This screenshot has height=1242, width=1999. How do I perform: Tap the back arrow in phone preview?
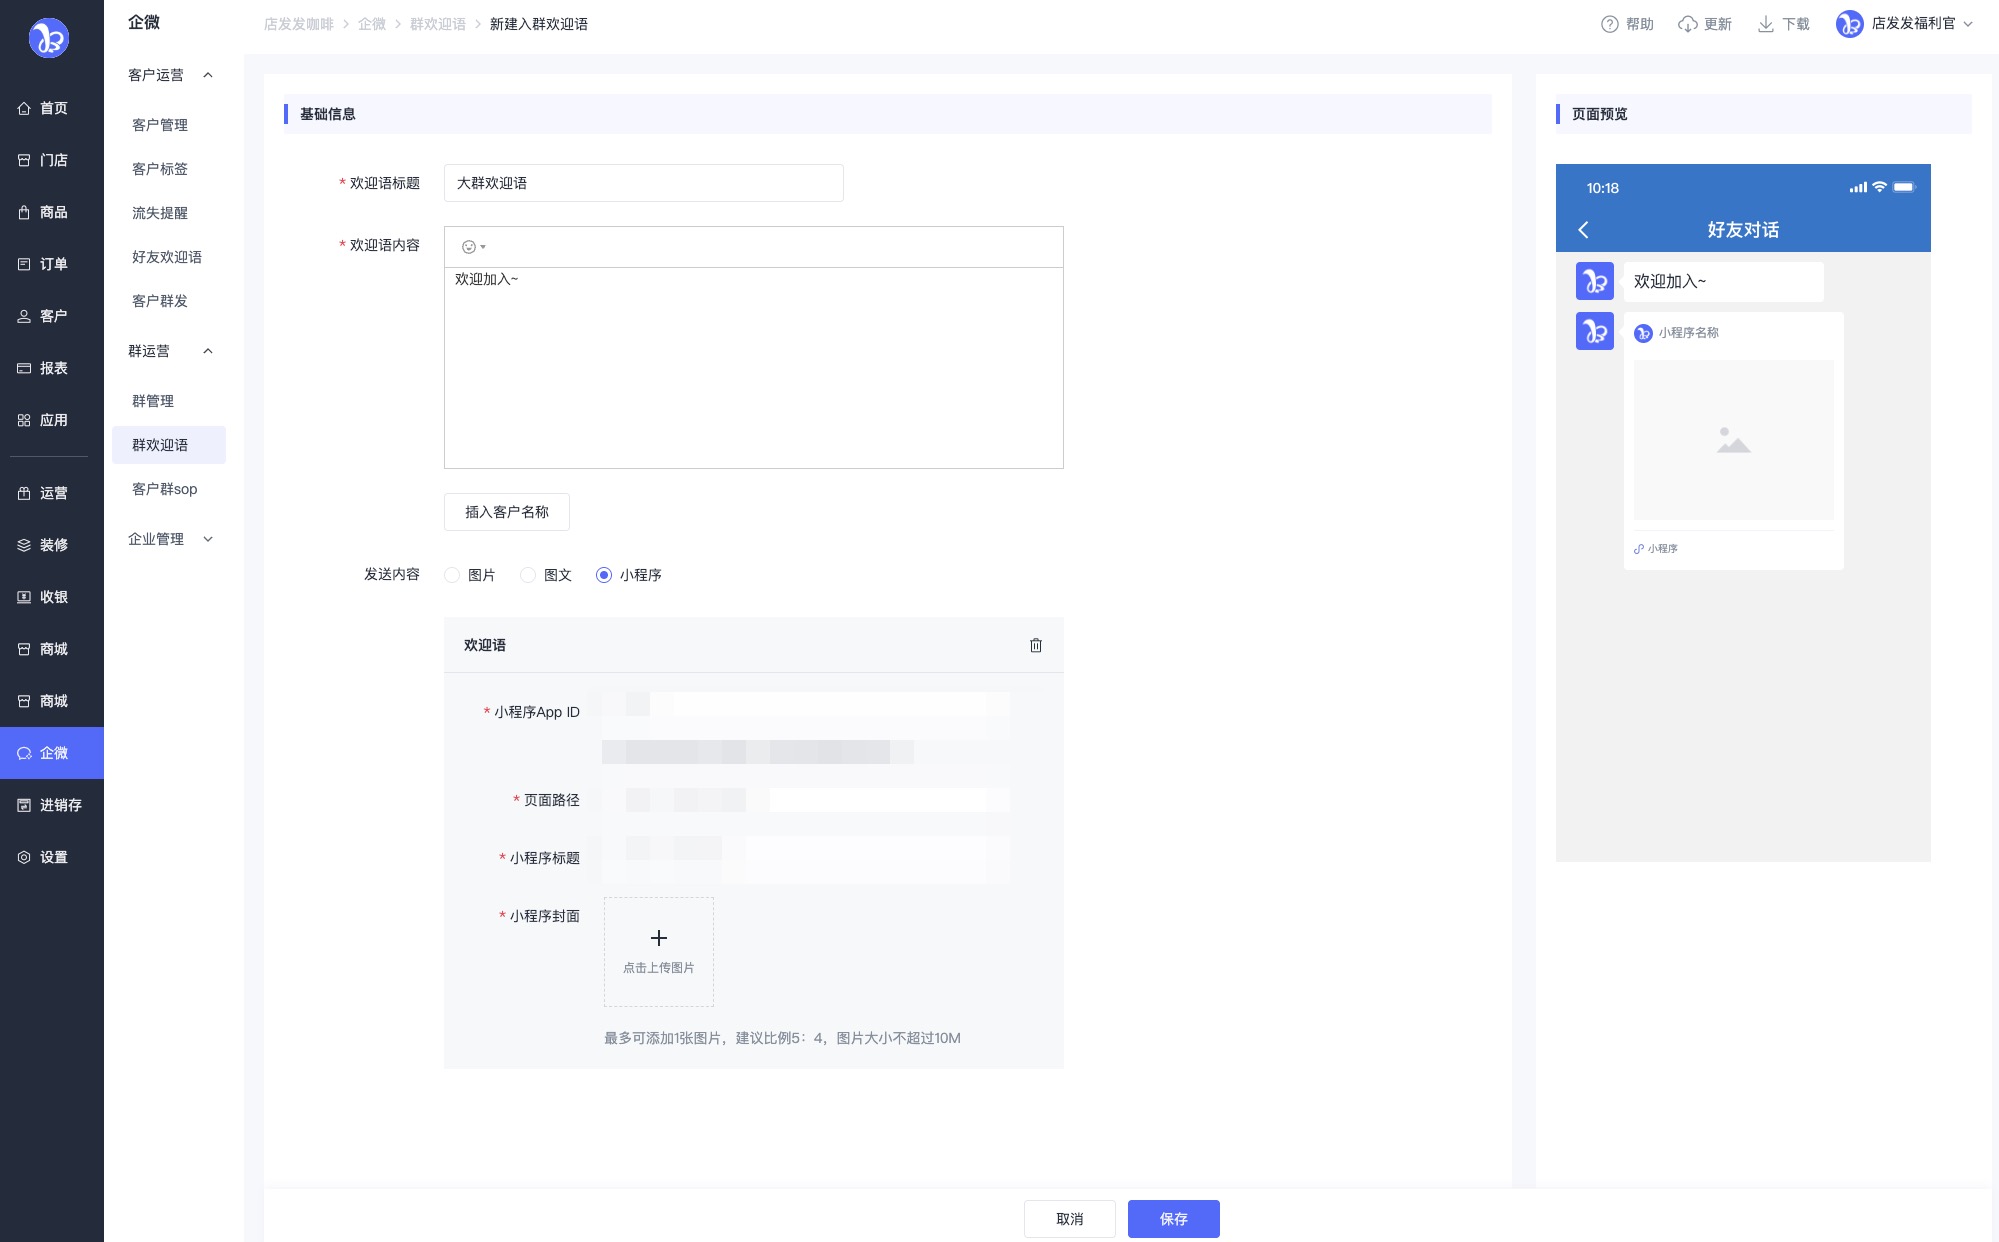(x=1583, y=230)
